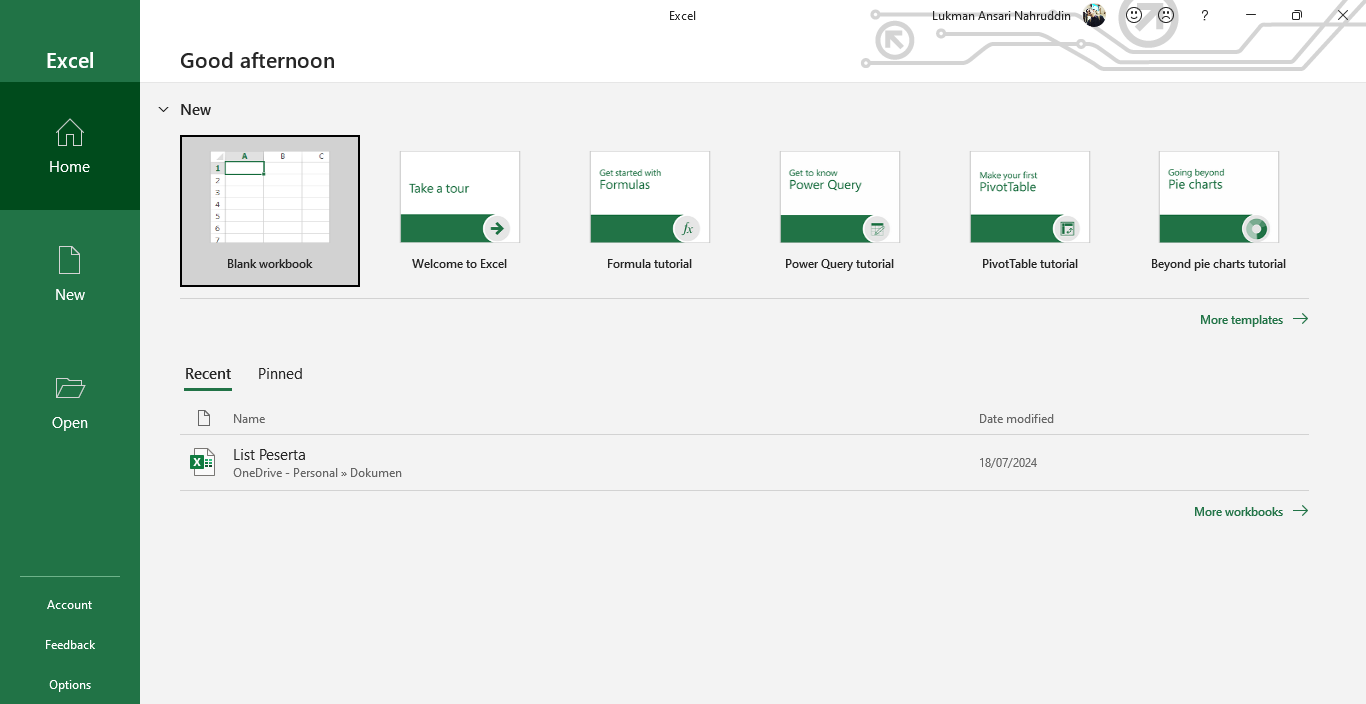The width and height of the screenshot is (1366, 704).
Task: Click the smiley face feedback icon
Action: click(x=1134, y=15)
